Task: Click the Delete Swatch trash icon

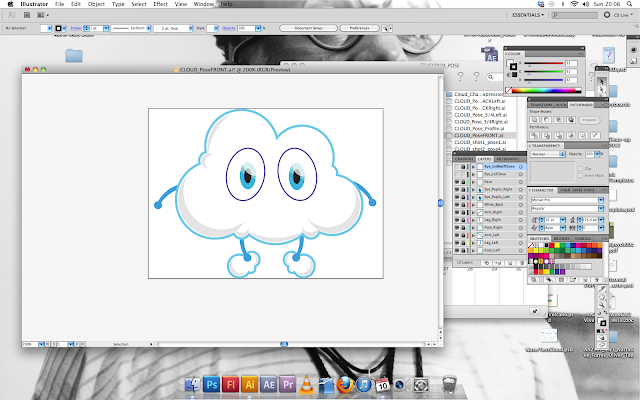Action: pos(596,280)
